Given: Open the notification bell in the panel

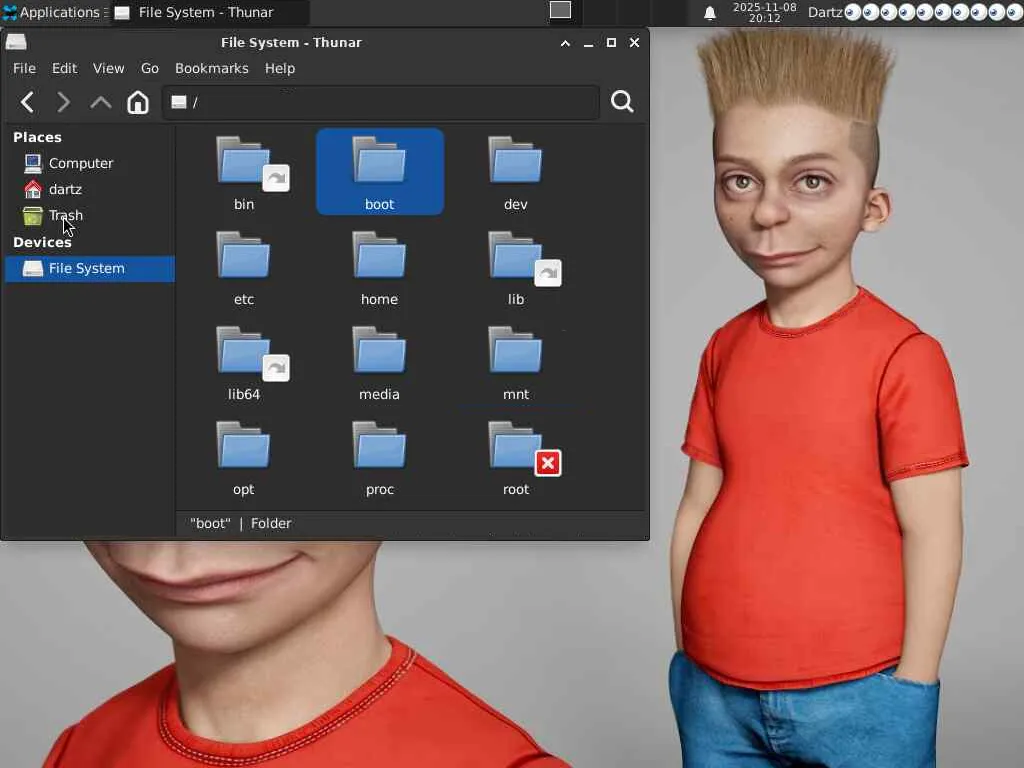Looking at the screenshot, I should point(710,13).
